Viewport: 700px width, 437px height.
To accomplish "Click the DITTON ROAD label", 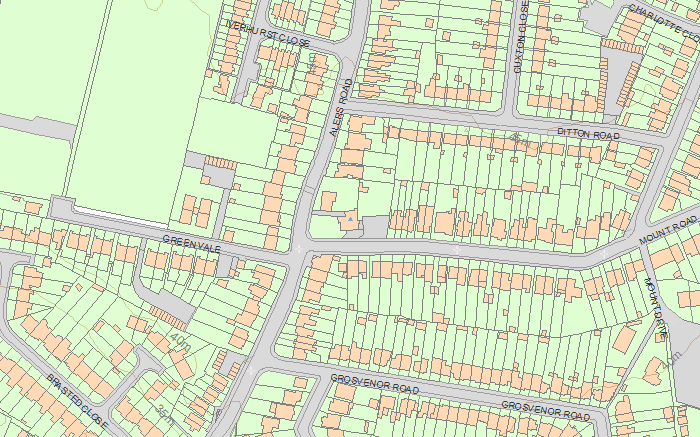I will click(x=588, y=133).
